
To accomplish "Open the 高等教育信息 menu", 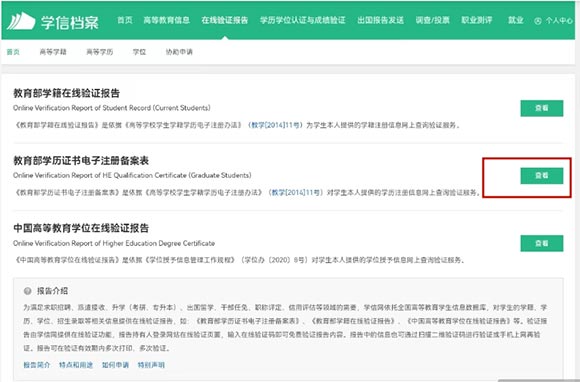I will (x=166, y=20).
